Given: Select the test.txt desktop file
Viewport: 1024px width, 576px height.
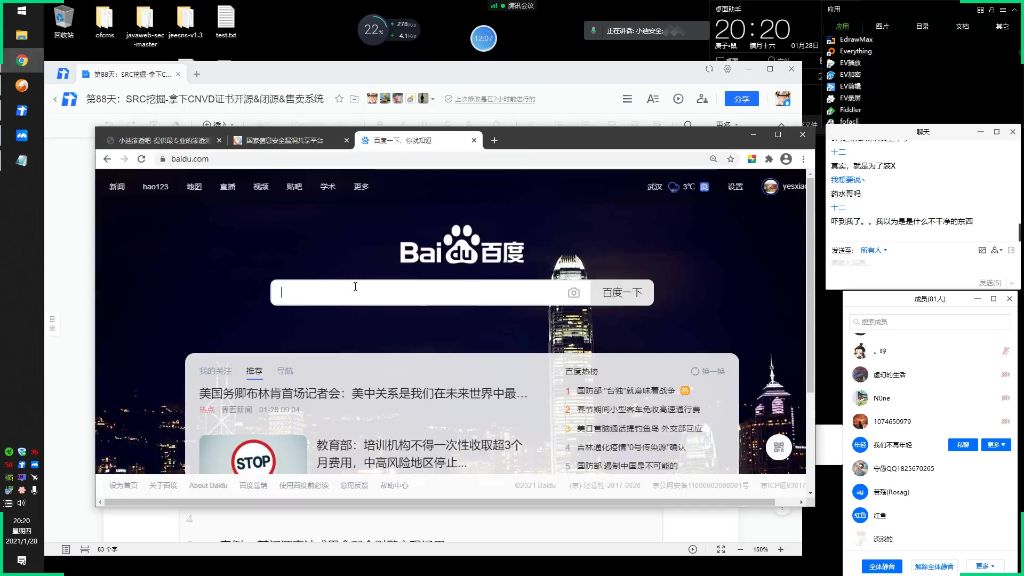Looking at the screenshot, I should [226, 22].
